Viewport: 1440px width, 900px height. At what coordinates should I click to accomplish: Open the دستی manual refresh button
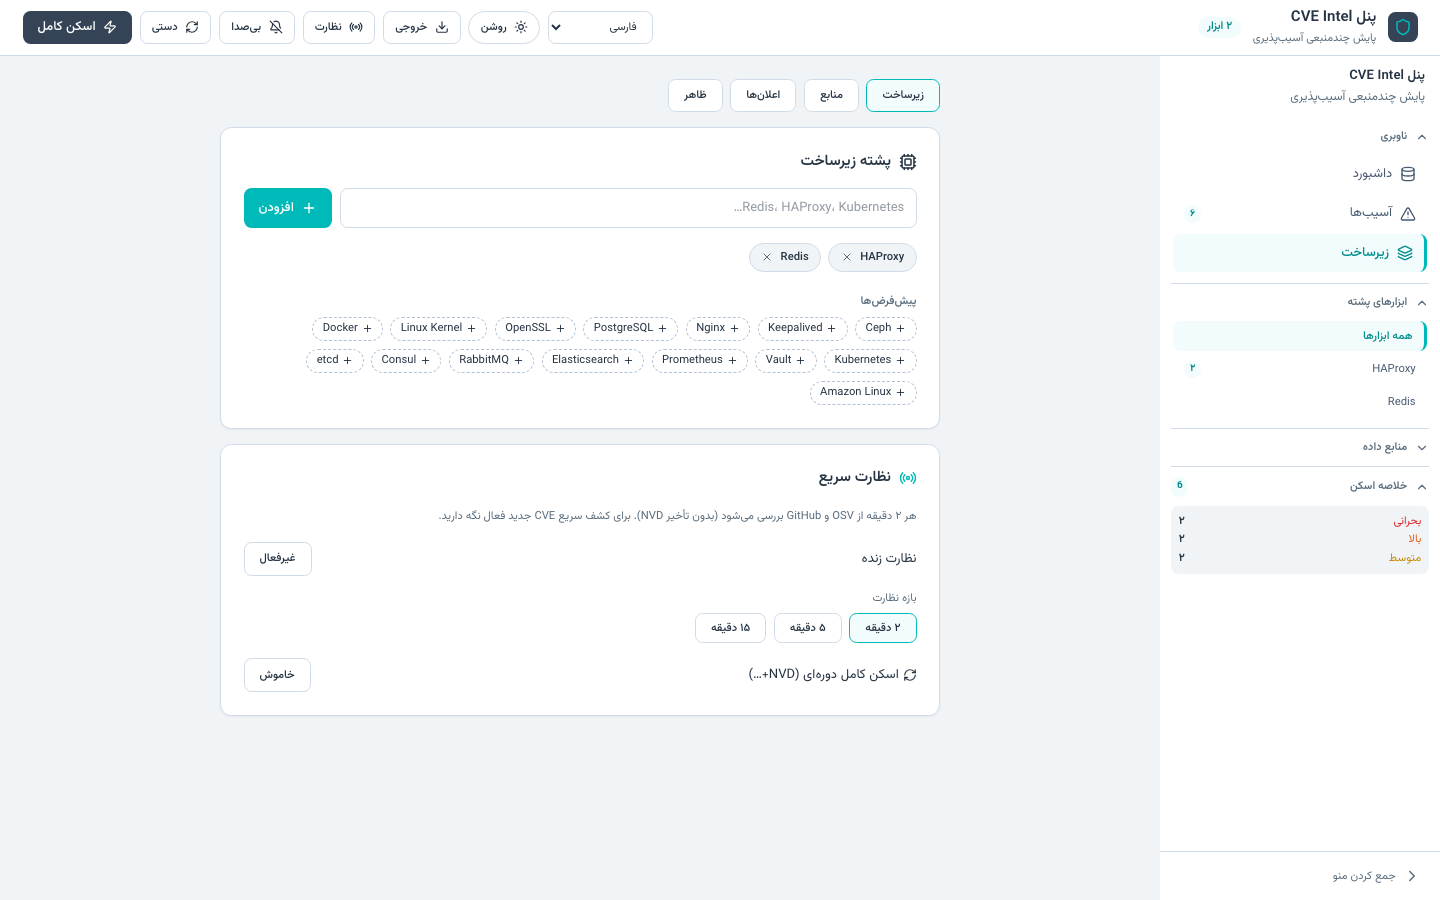coord(175,27)
